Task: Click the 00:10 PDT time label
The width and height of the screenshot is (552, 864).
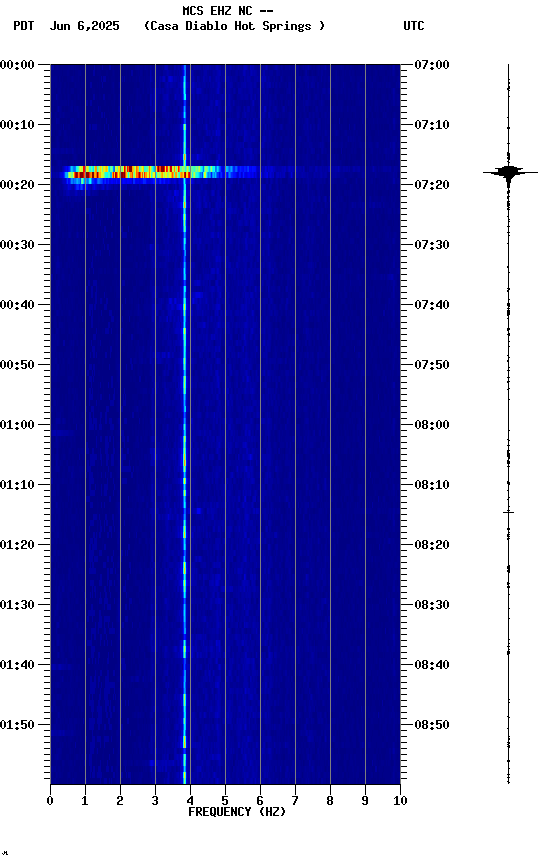Action: (17, 125)
